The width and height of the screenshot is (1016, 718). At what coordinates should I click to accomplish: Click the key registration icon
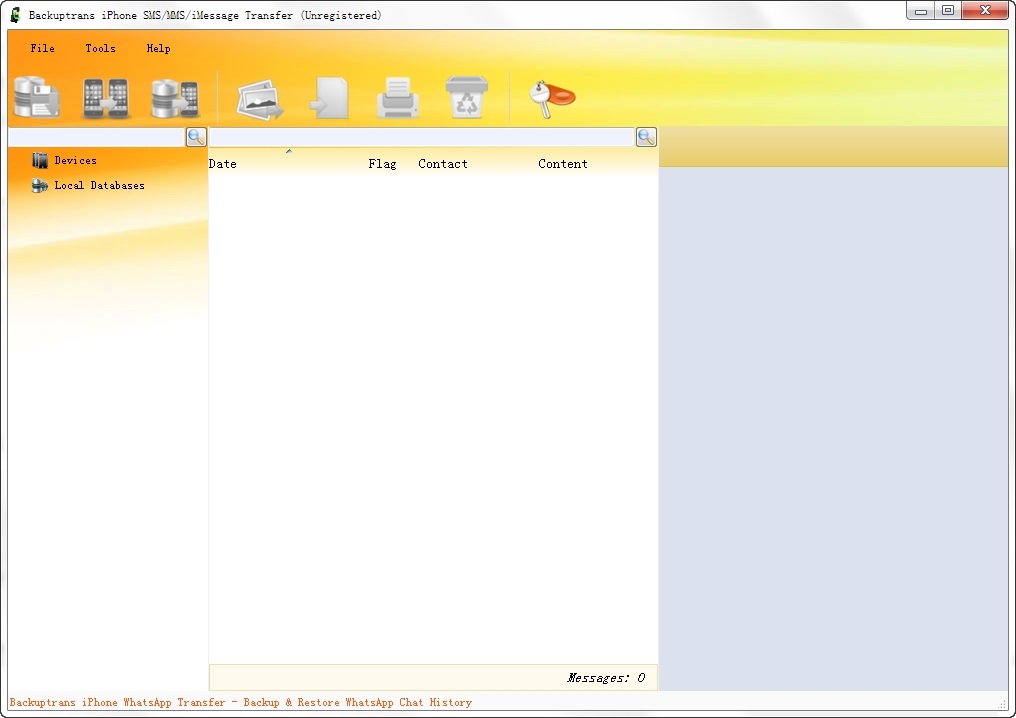[x=552, y=98]
